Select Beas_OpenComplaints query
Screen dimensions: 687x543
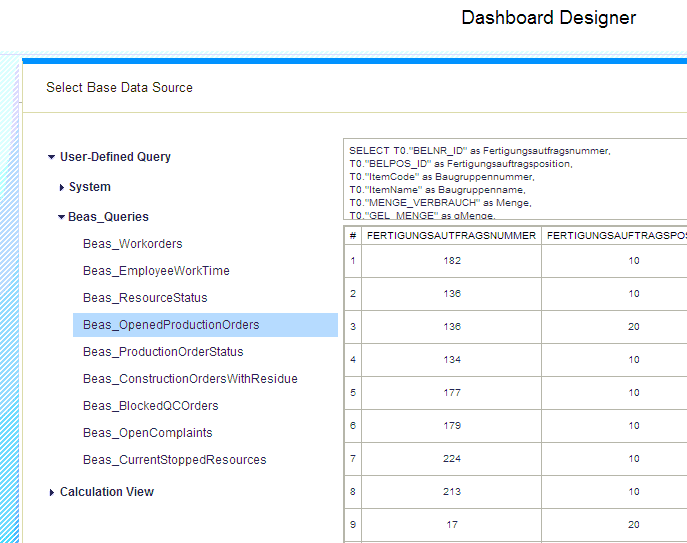147,433
